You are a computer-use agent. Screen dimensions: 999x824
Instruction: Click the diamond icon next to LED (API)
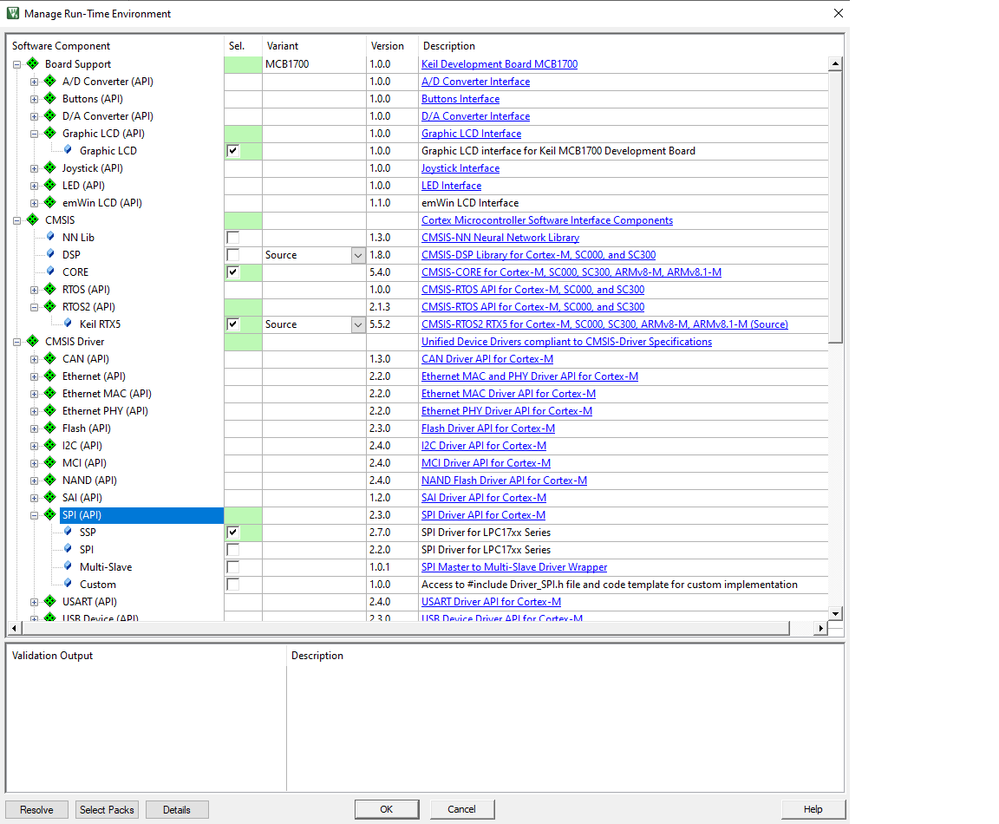[x=50, y=185]
